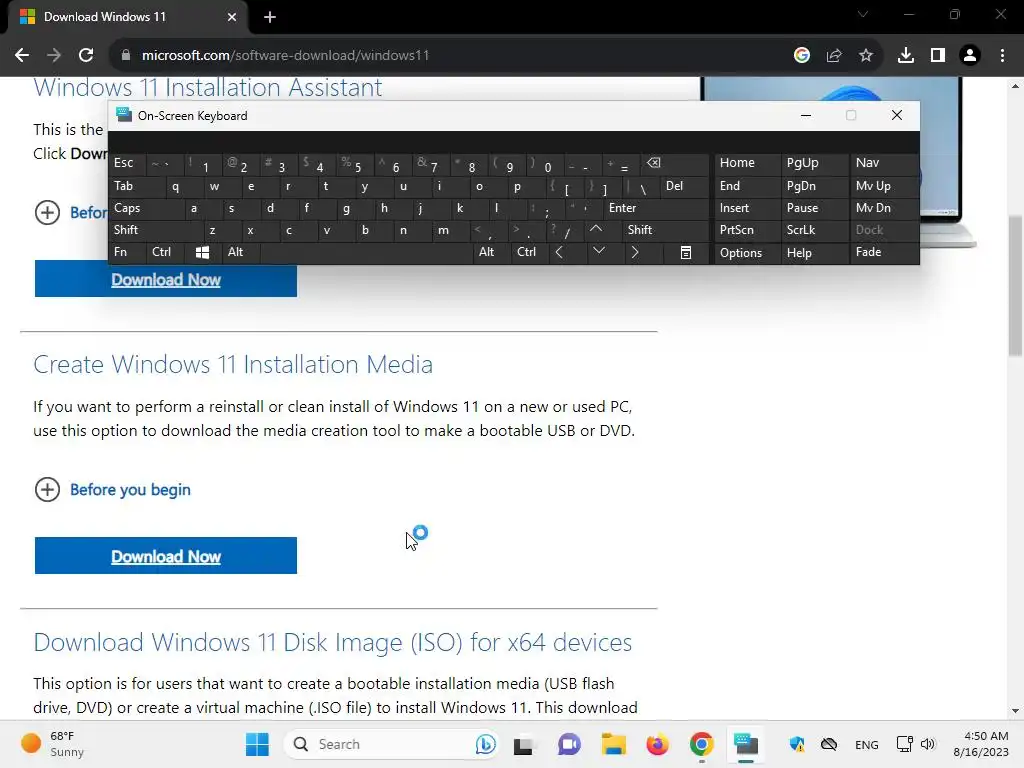
Task: Share this page using the share icon
Action: click(834, 56)
